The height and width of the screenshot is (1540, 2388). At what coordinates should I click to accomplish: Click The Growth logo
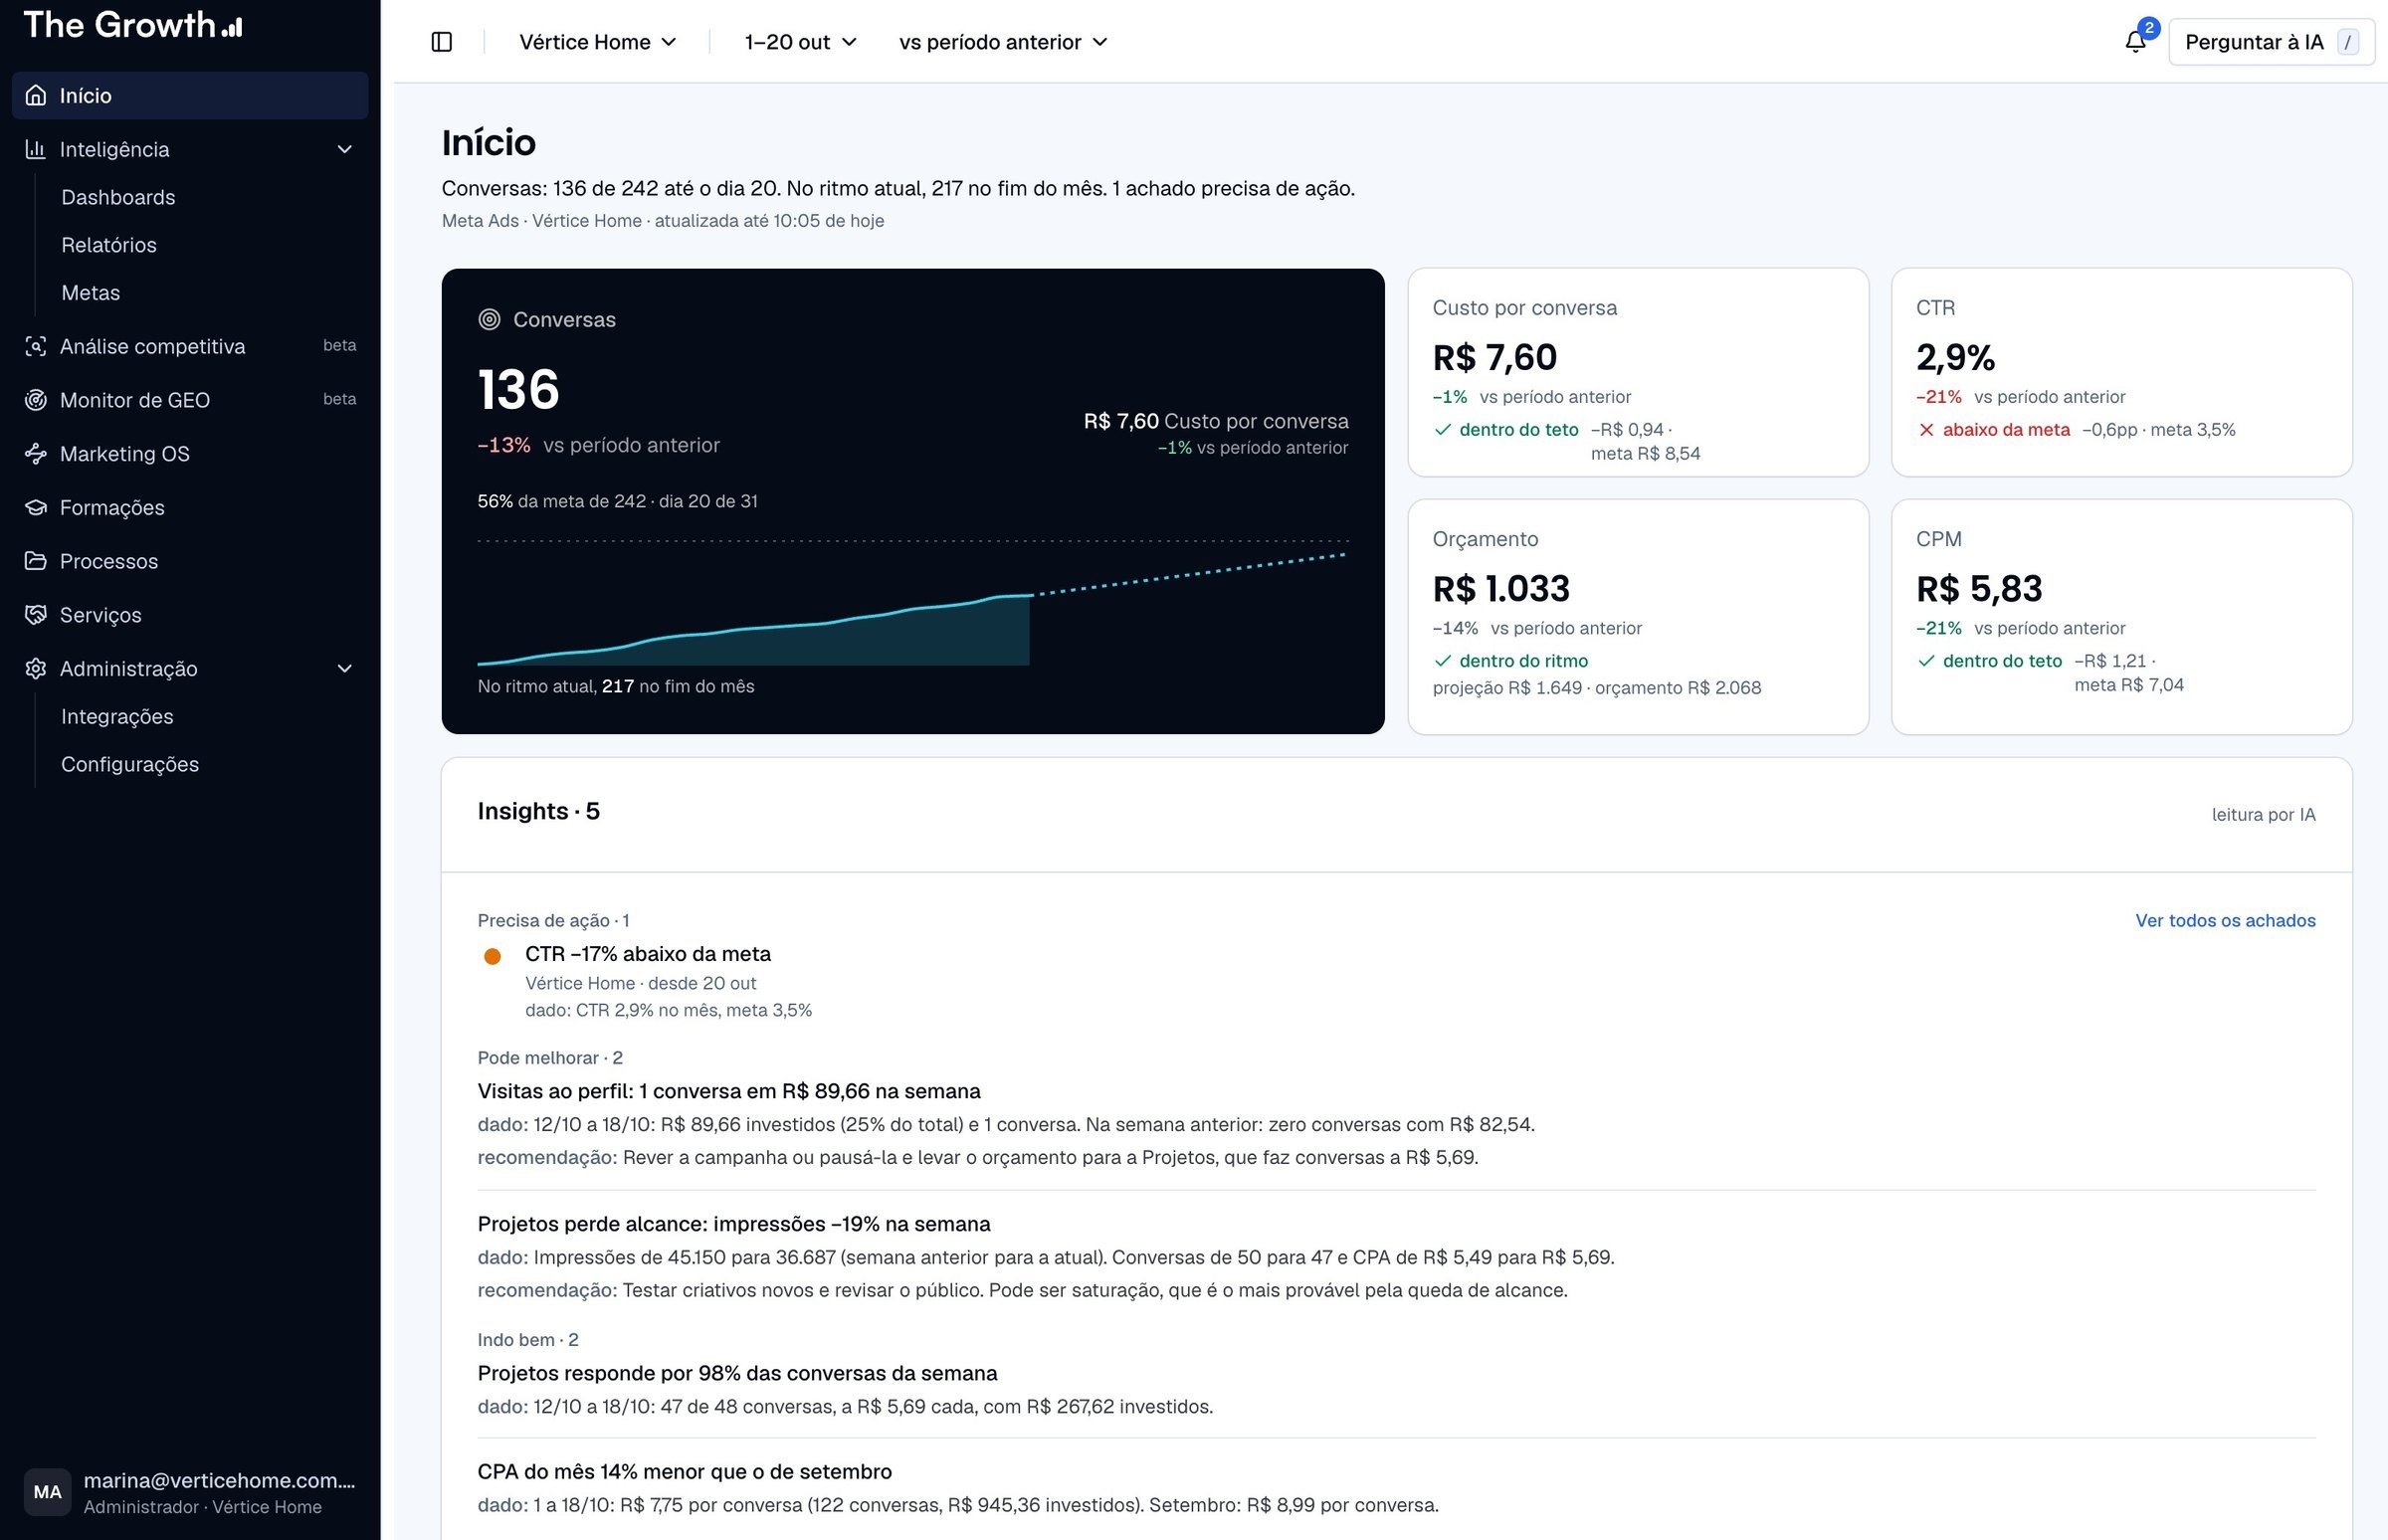(132, 25)
